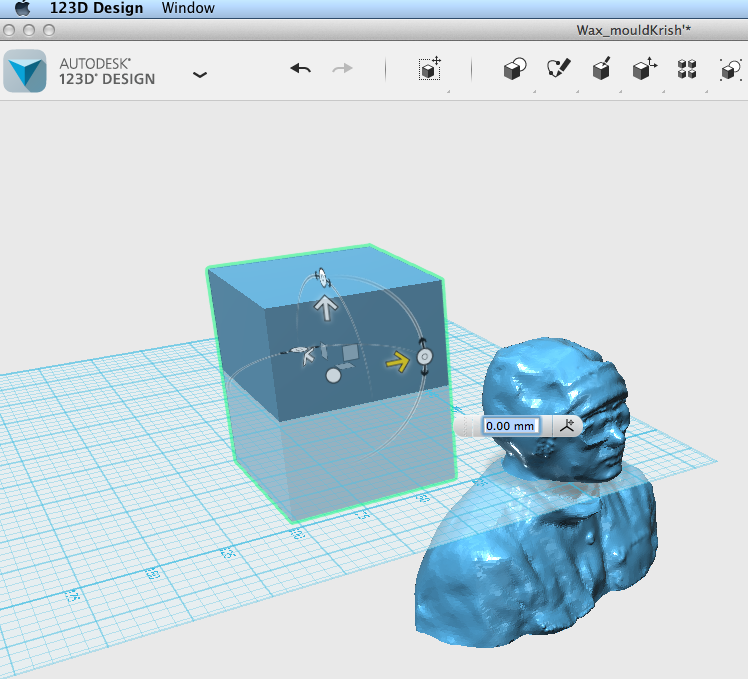Open the Pattern tool icon
This screenshot has height=679, width=748.
[x=687, y=69]
